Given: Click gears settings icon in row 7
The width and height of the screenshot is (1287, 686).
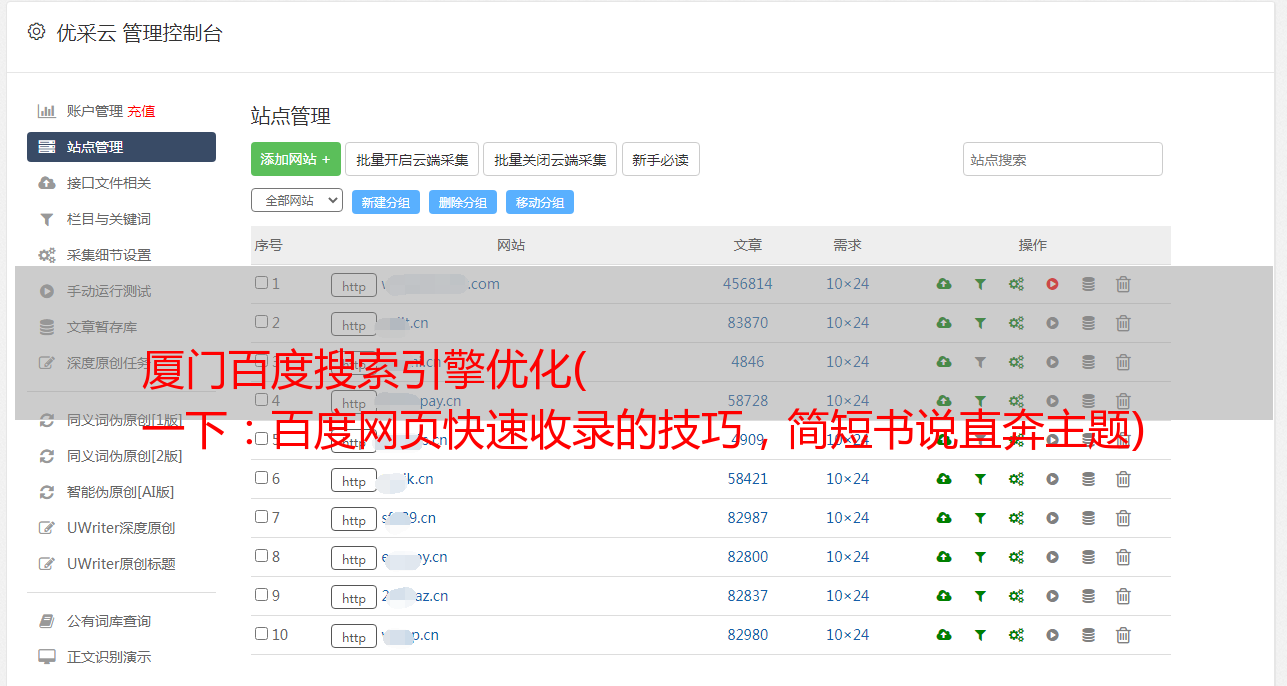Looking at the screenshot, I should click(x=1016, y=518).
